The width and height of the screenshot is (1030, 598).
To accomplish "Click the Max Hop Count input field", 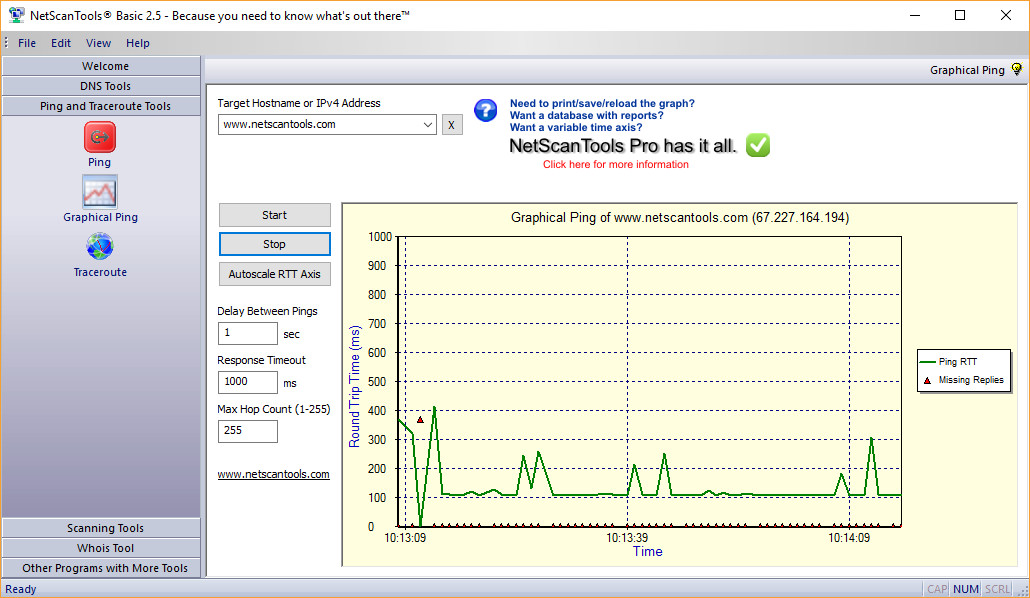I will tap(247, 431).
